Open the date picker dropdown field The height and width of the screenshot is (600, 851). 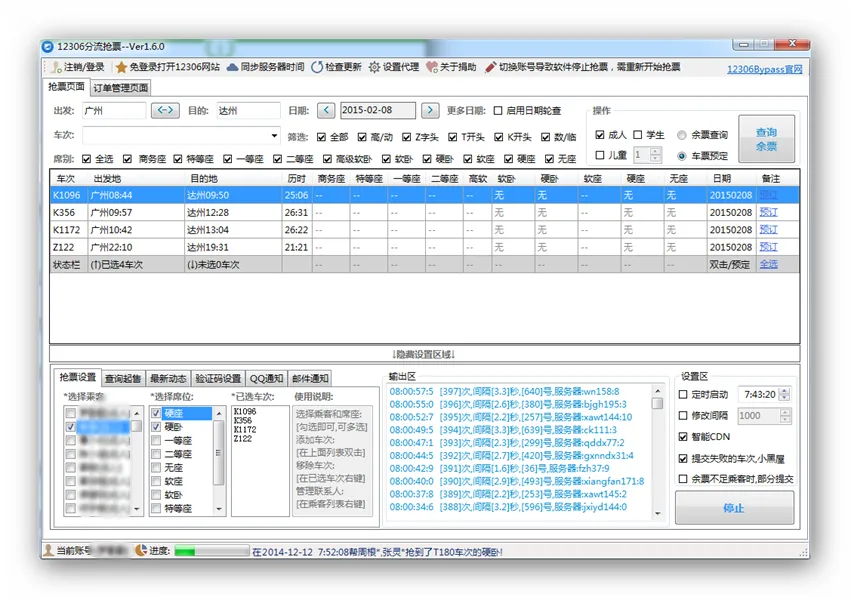pos(378,111)
